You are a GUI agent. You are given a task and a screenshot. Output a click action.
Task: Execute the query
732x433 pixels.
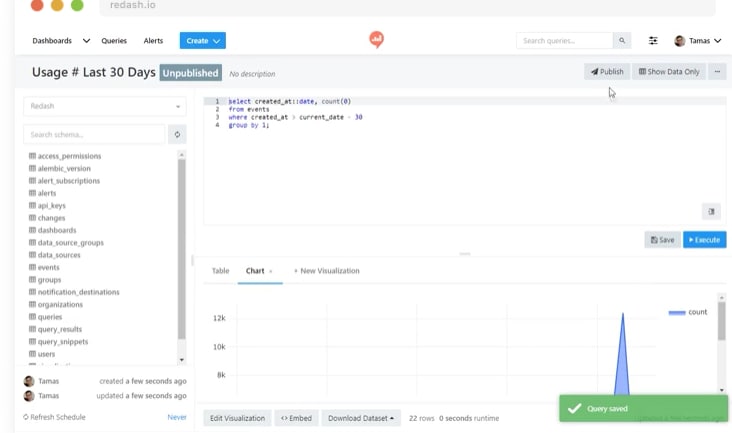click(x=704, y=240)
